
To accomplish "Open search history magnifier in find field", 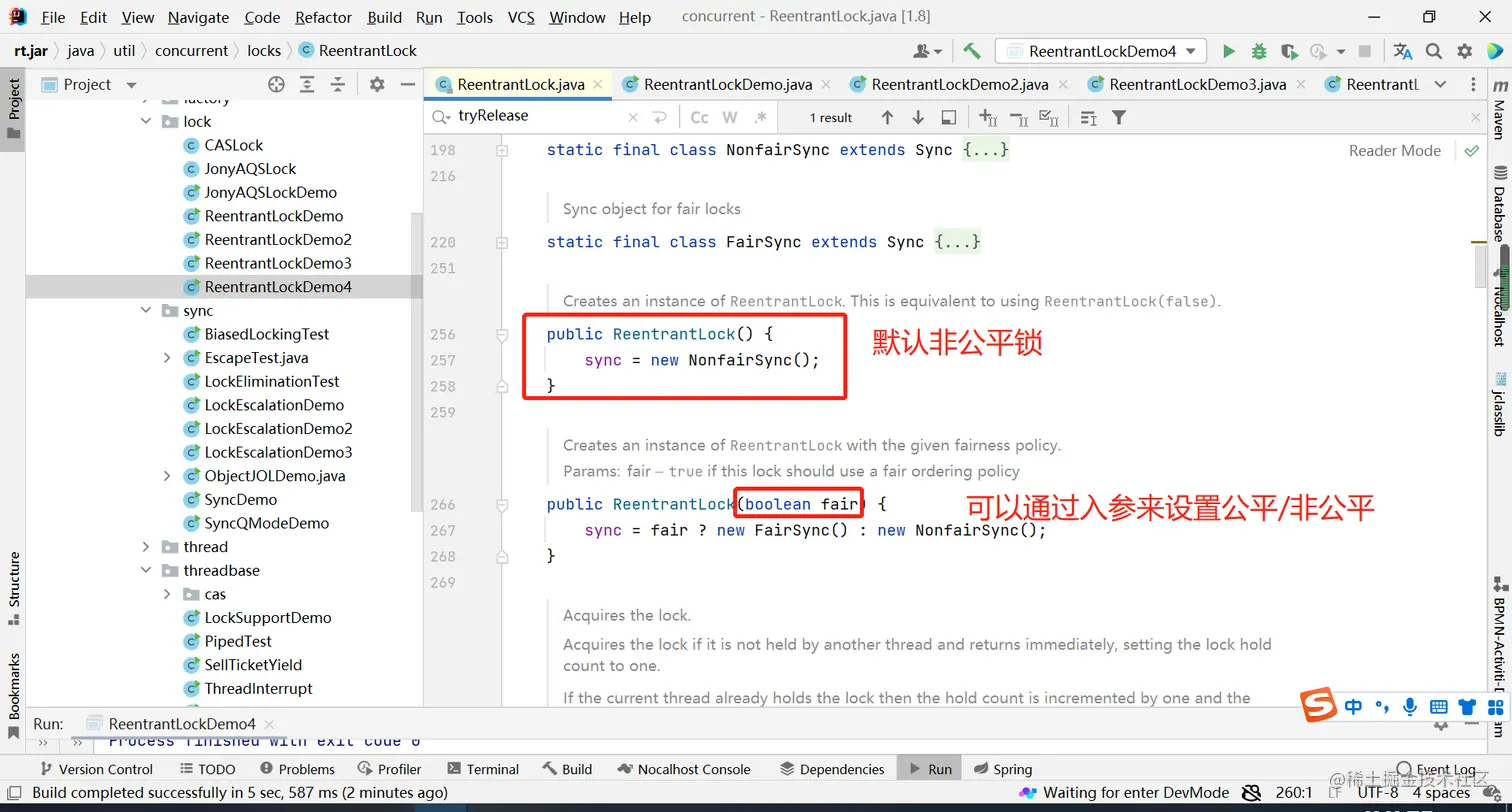I will pyautogui.click(x=441, y=117).
